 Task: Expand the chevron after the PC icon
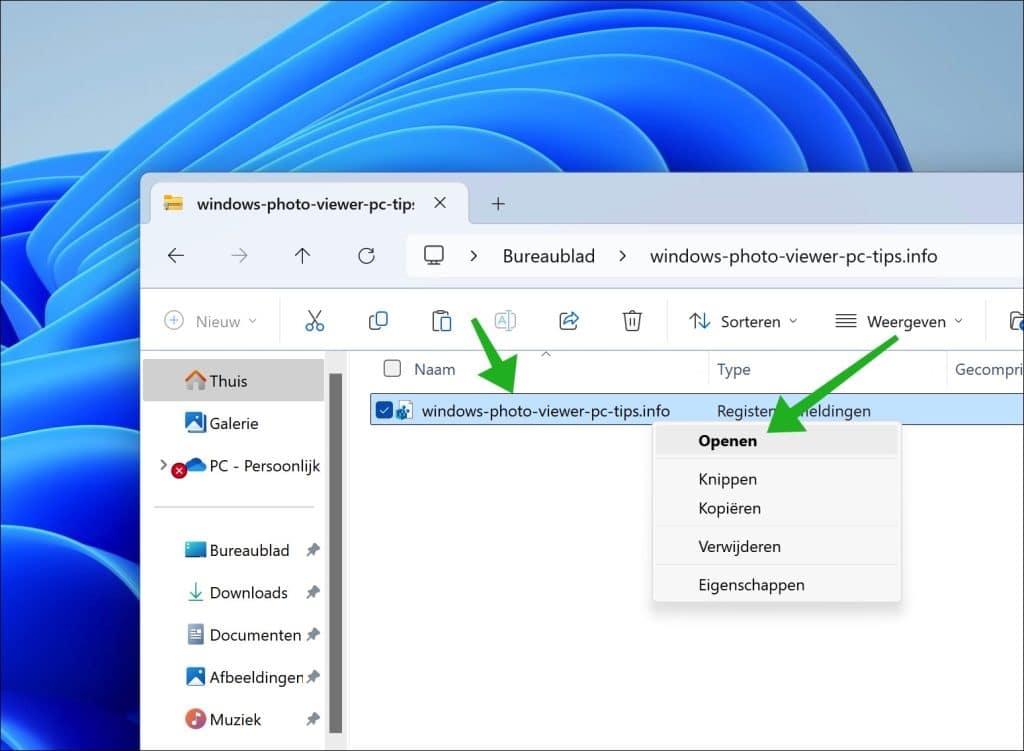(x=473, y=256)
